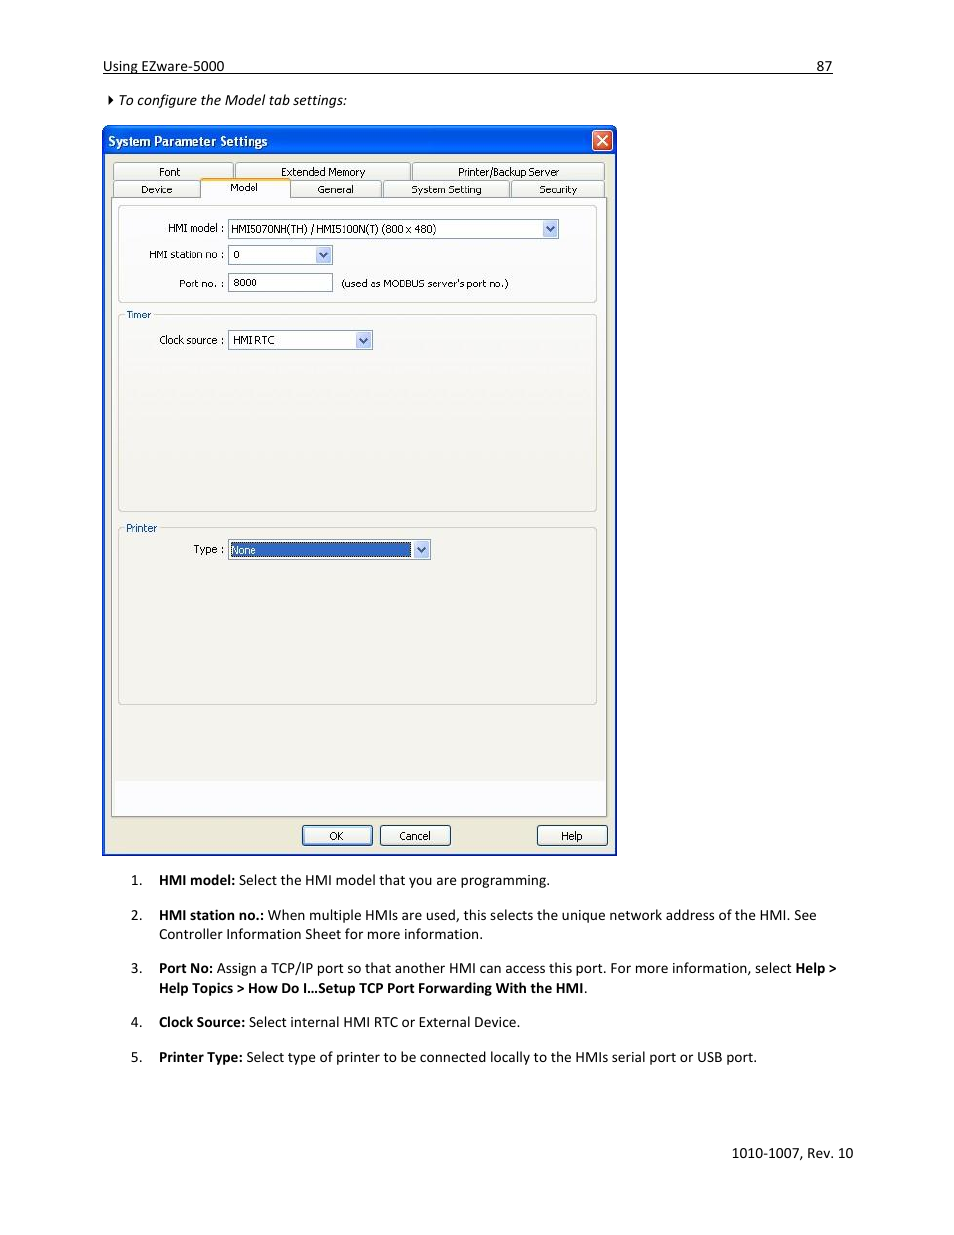Close the System Parameter Settings dialog
This screenshot has width=954, height=1235.
click(602, 140)
